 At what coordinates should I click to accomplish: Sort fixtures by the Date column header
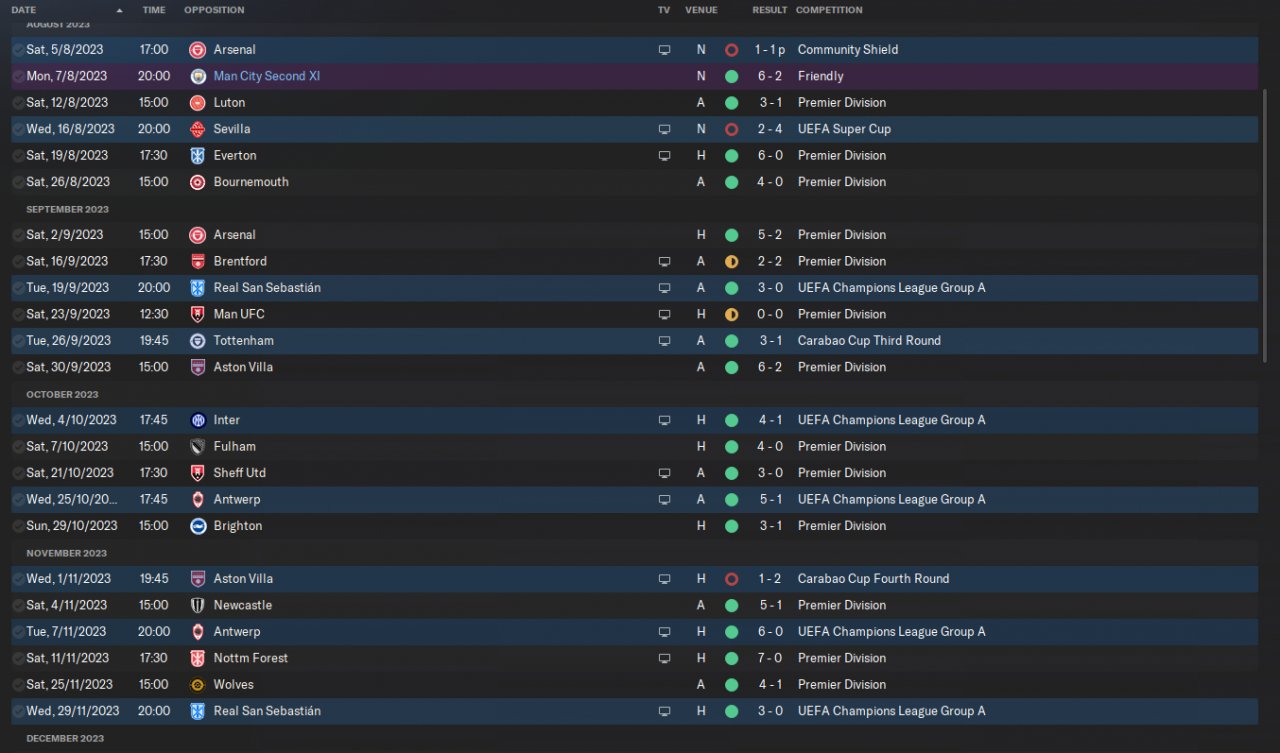(x=24, y=10)
